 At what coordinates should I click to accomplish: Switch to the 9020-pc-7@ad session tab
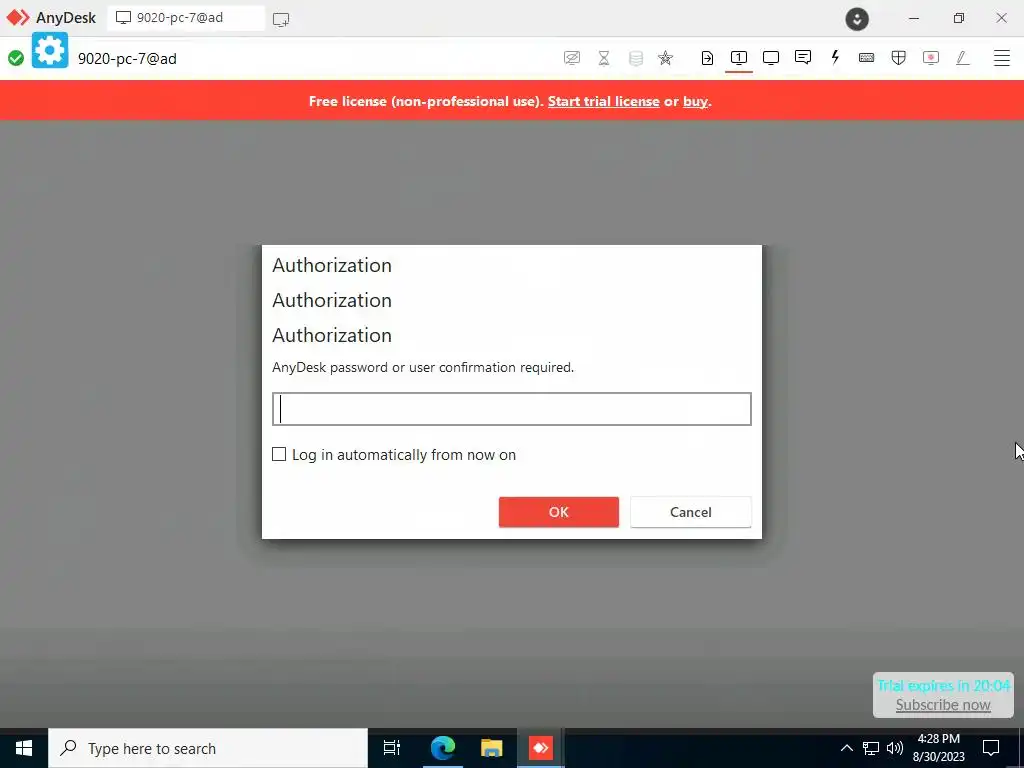point(185,18)
